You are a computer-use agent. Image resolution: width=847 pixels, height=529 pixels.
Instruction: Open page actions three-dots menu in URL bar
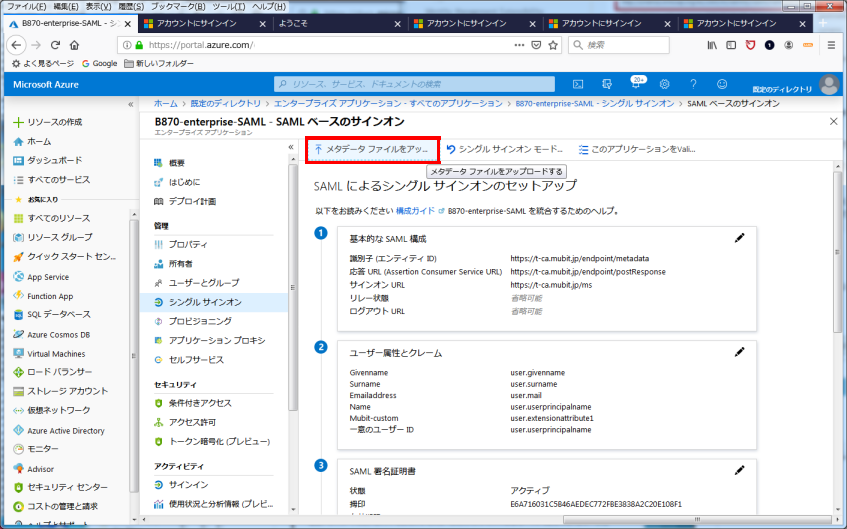(519, 45)
